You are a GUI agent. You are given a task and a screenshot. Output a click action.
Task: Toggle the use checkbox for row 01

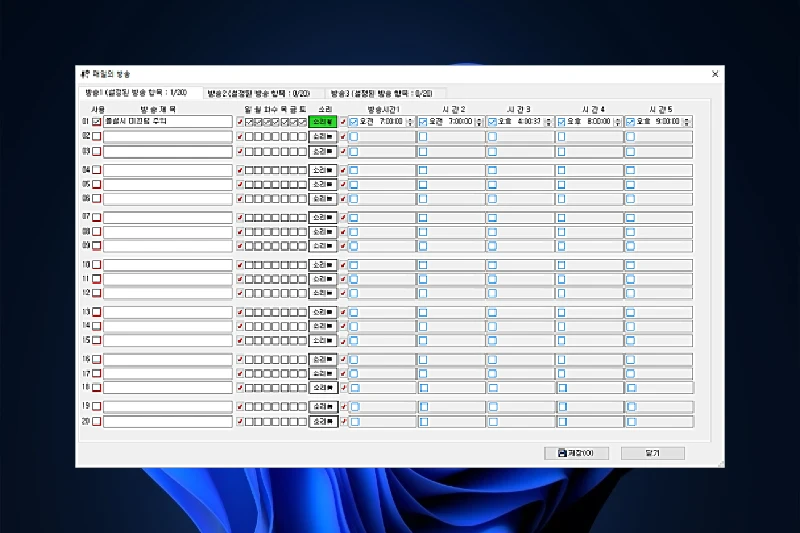(x=97, y=121)
